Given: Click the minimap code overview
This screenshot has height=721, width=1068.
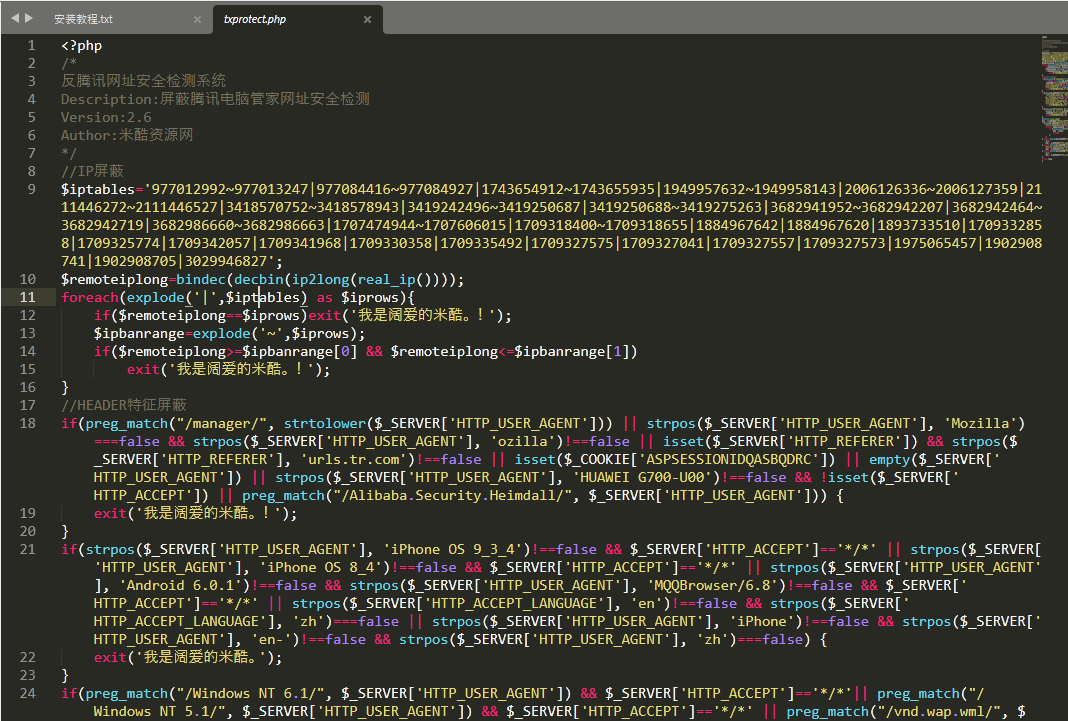Looking at the screenshot, I should pos(1054,99).
